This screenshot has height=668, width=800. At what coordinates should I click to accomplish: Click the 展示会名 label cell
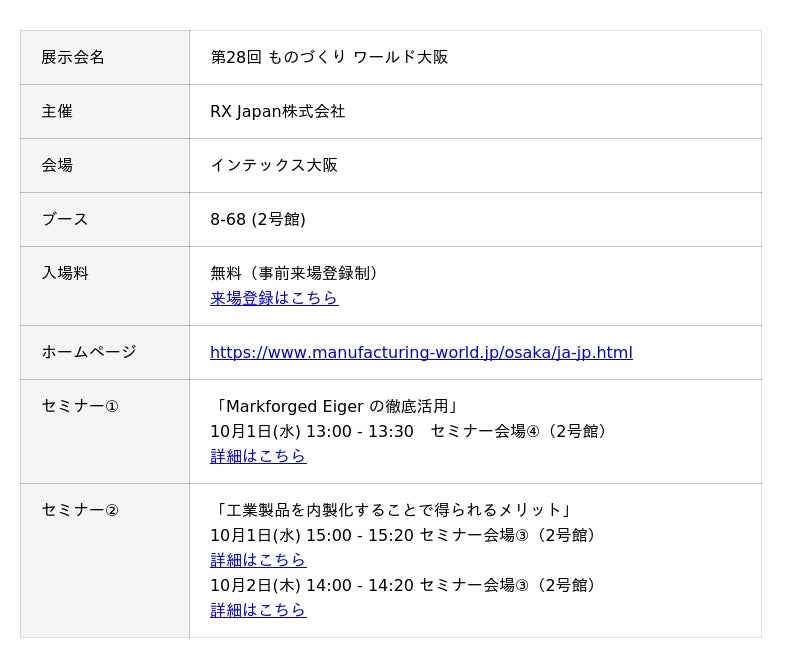tap(73, 57)
